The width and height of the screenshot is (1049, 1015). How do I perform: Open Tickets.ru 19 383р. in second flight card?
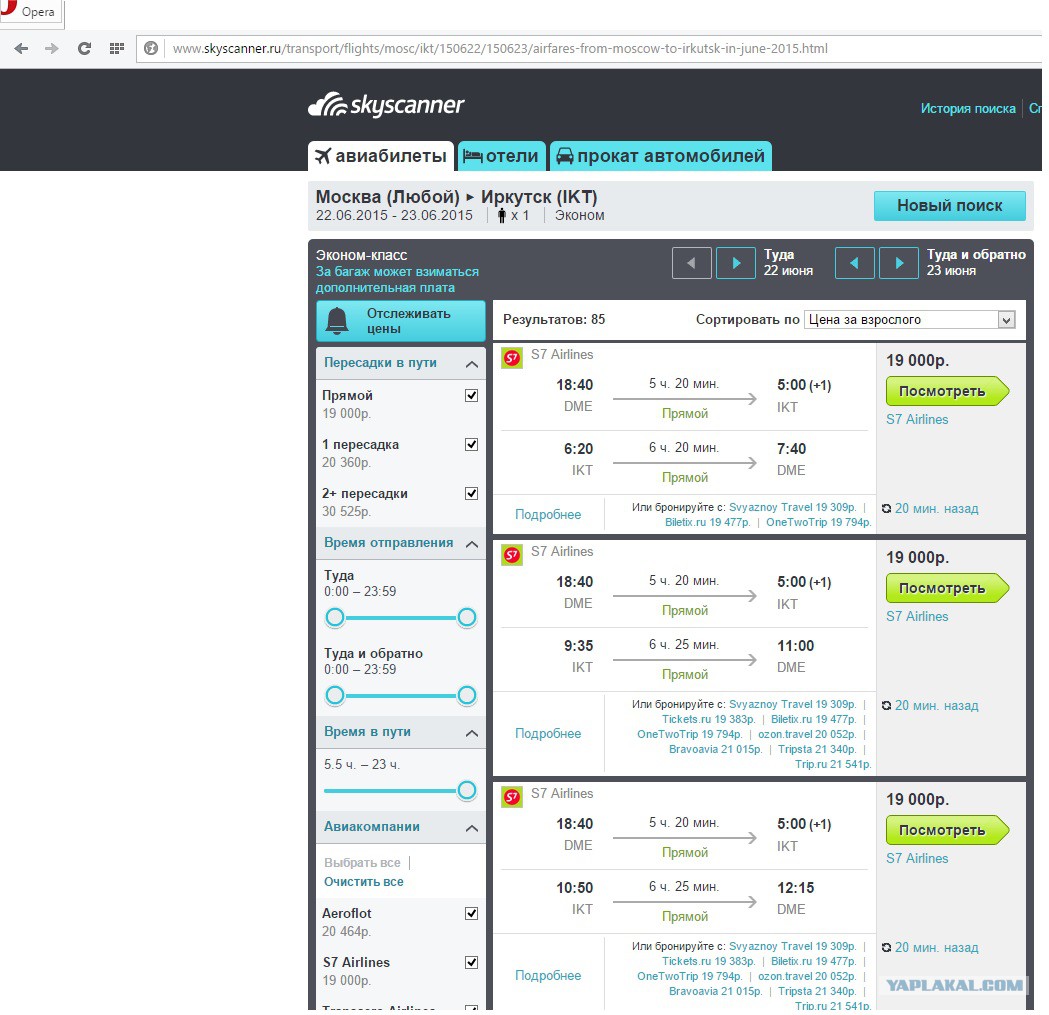(x=708, y=719)
